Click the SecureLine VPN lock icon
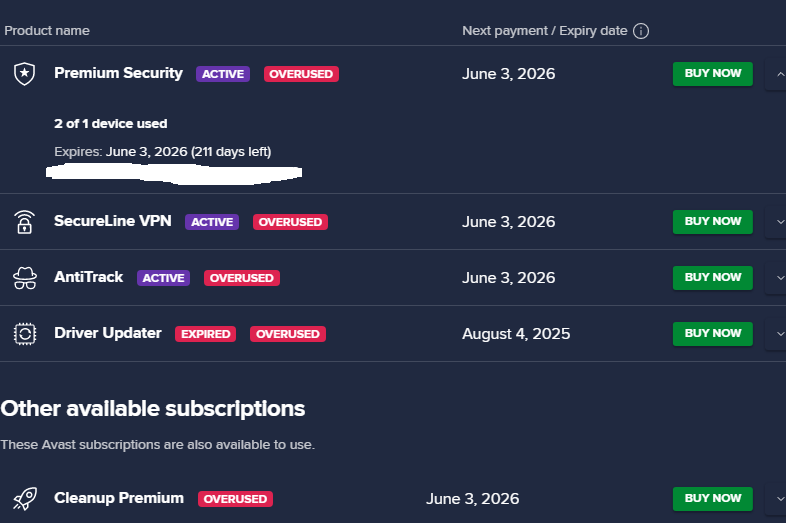This screenshot has height=523, width=786. coord(24,222)
